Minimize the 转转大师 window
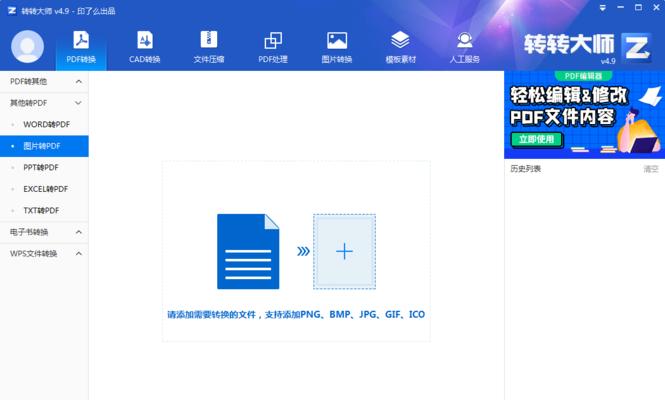Viewport: 665px width, 400px height. pyautogui.click(x=620, y=8)
